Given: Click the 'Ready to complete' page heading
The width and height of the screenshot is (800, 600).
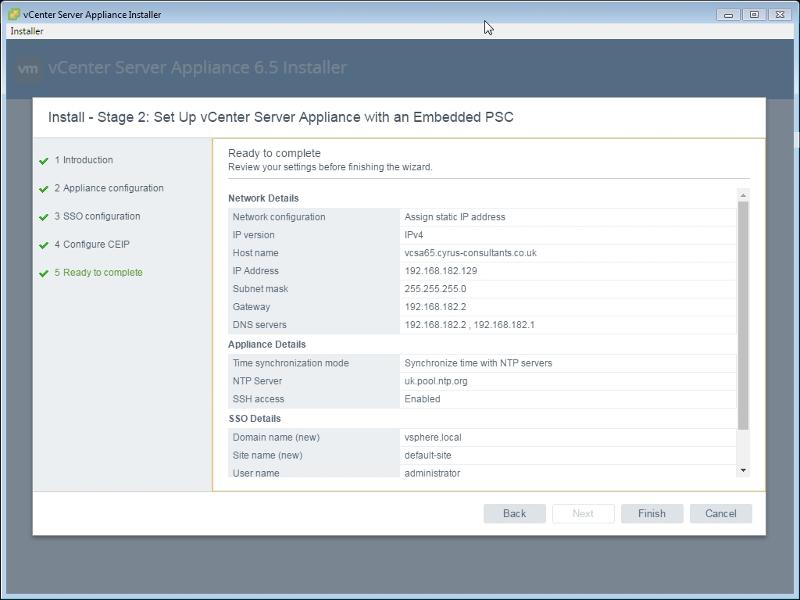Looking at the screenshot, I should click(274, 153).
